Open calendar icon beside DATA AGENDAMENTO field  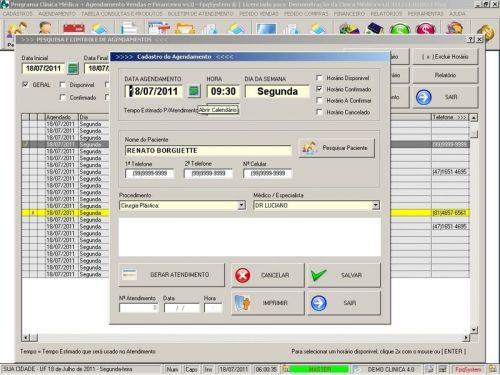pyautogui.click(x=194, y=91)
